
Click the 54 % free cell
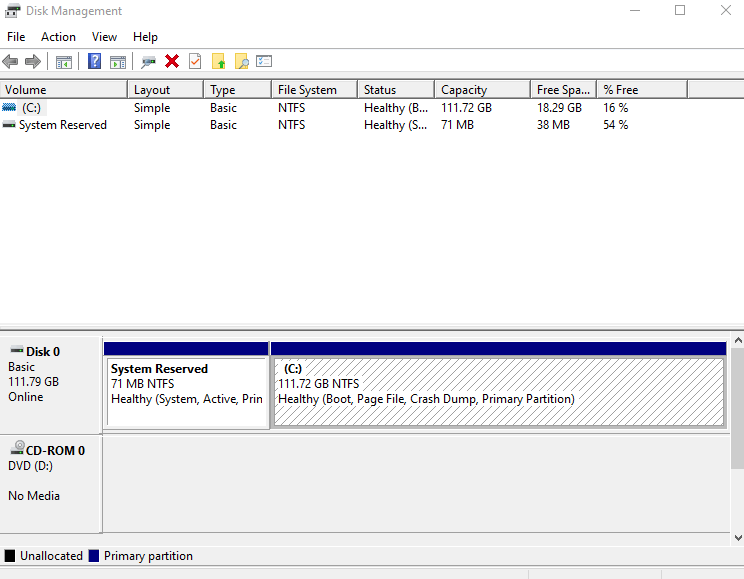click(615, 125)
